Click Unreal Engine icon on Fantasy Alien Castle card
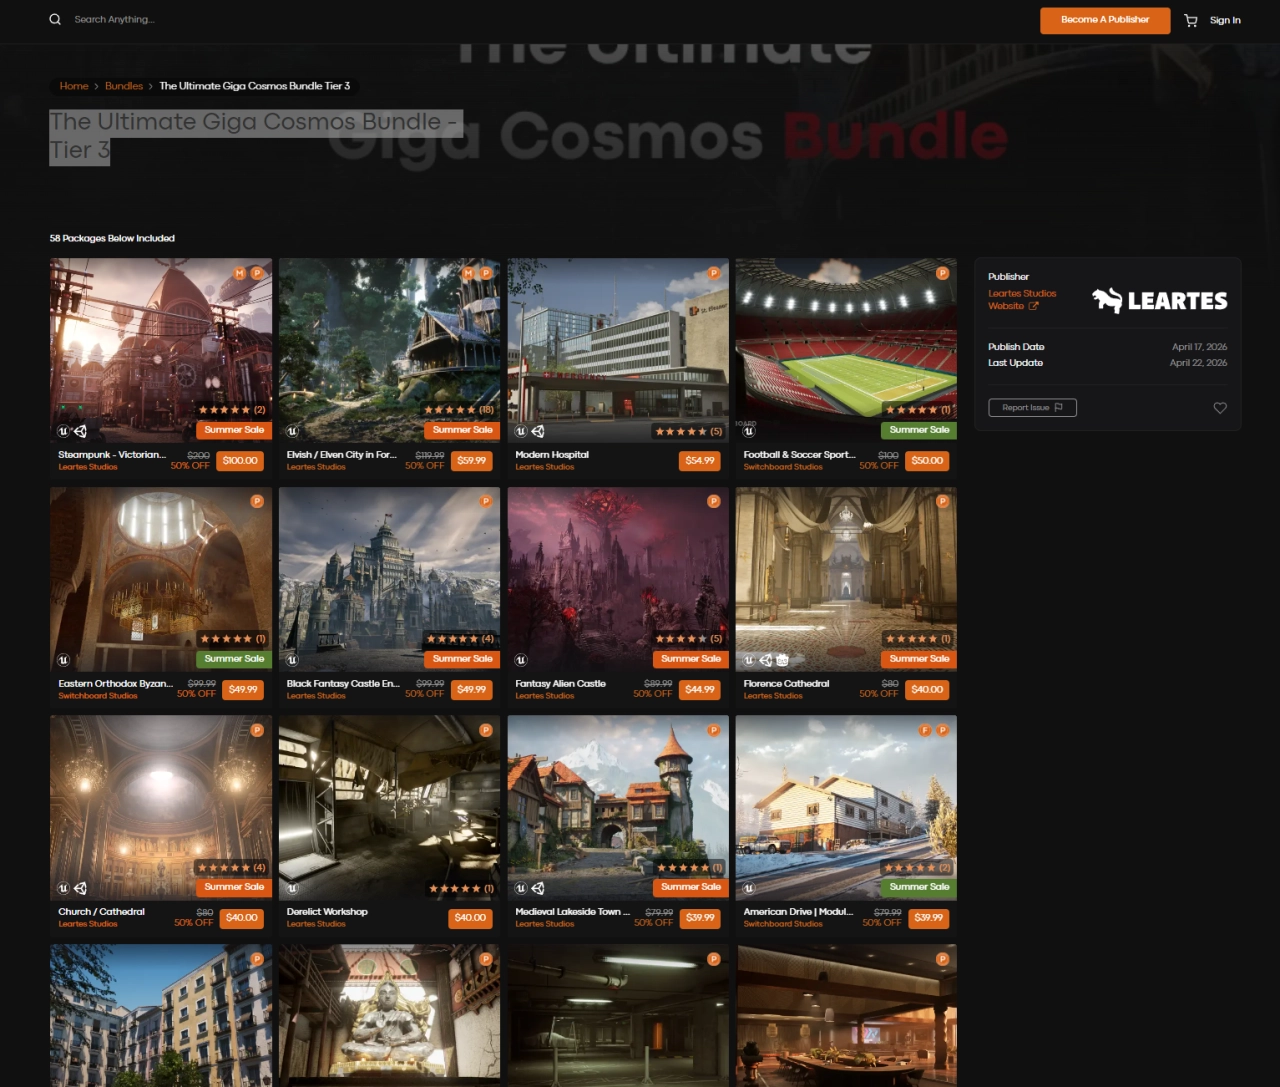 point(521,660)
